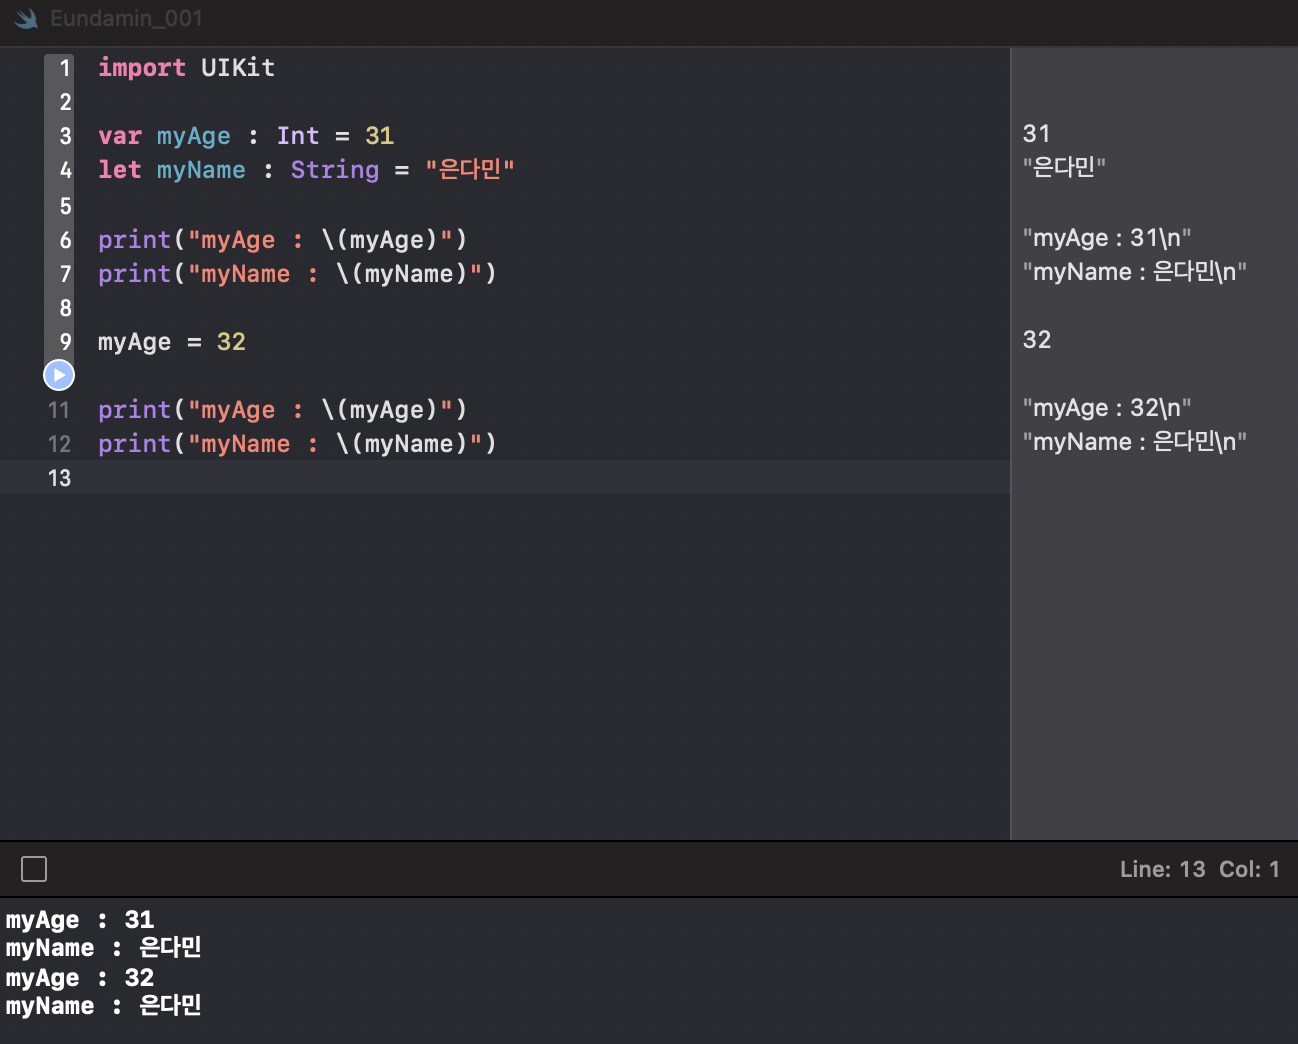This screenshot has width=1298, height=1044.
Task: Click last console output 'myName : 은다민'
Action: click(104, 1006)
